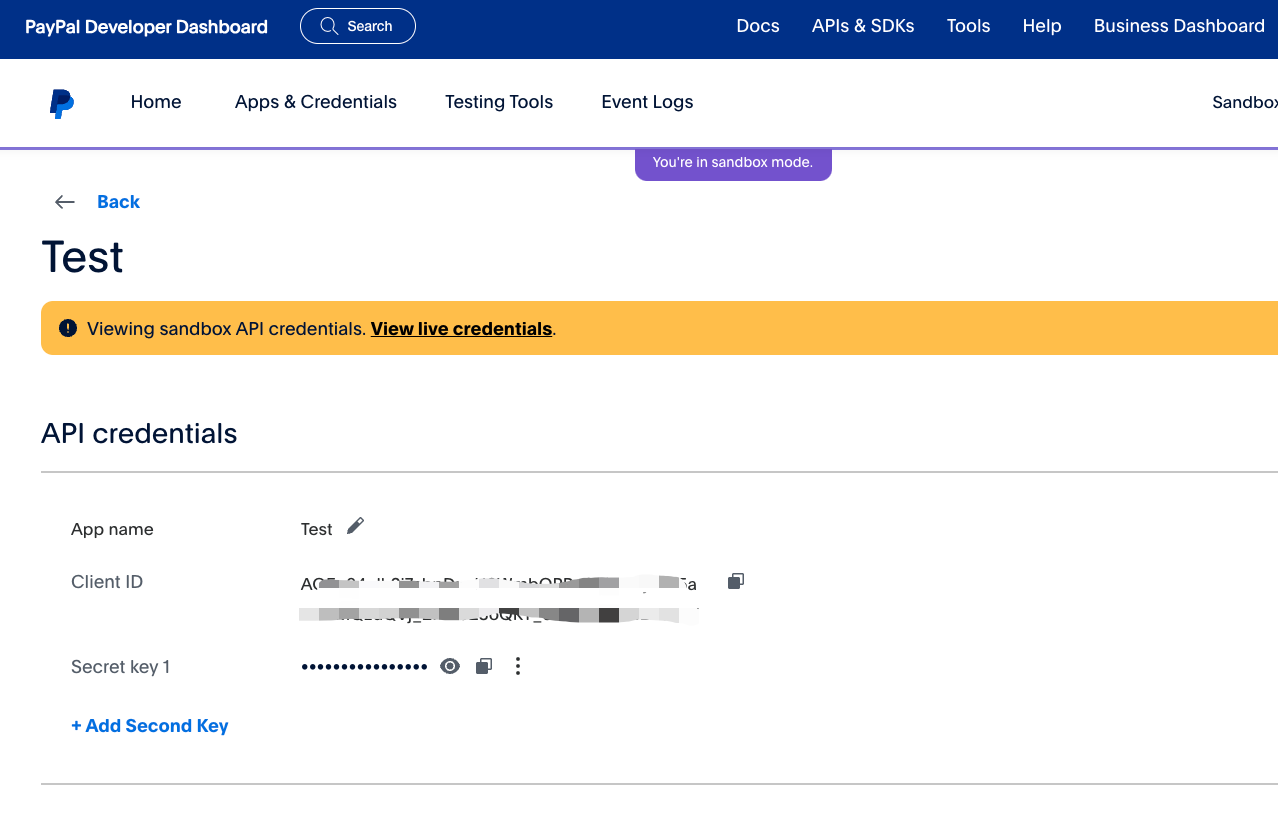Copy Secret key 1
This screenshot has width=1278, height=816.
pos(484,666)
